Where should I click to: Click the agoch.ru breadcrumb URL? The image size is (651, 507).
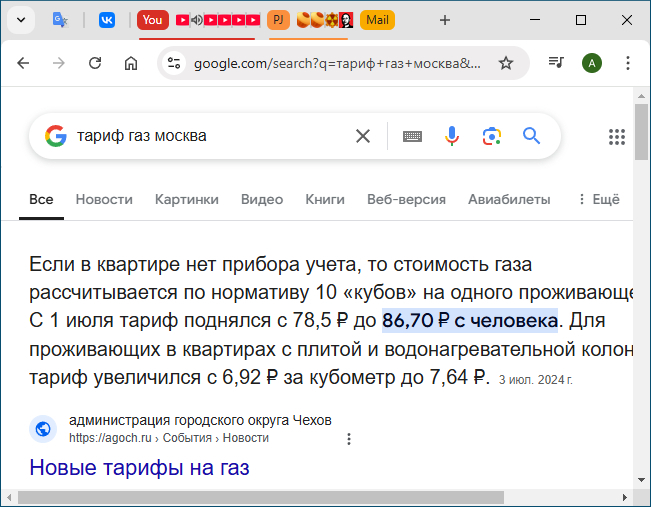pyautogui.click(x=169, y=438)
